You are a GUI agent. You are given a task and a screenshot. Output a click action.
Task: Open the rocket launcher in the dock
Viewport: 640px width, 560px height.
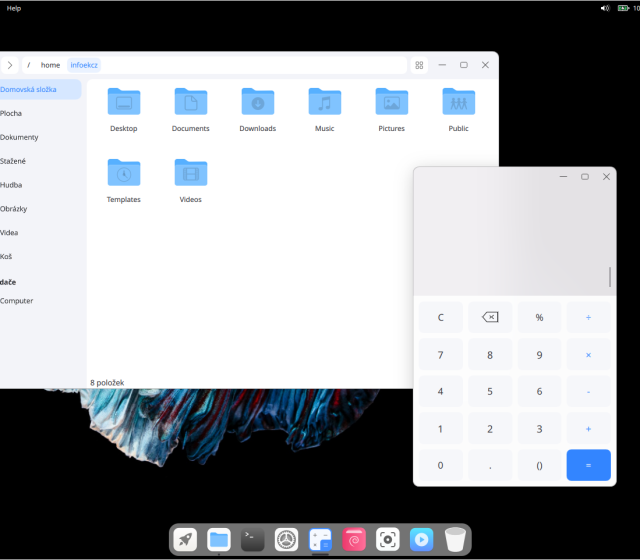click(185, 540)
